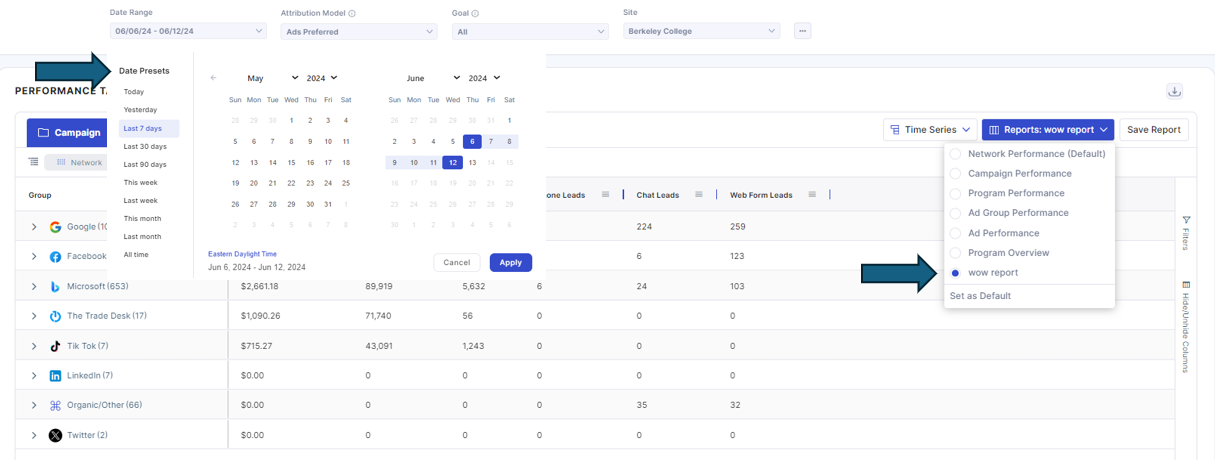Click the Tik Tok logo icon
1215x460 pixels.
(56, 346)
